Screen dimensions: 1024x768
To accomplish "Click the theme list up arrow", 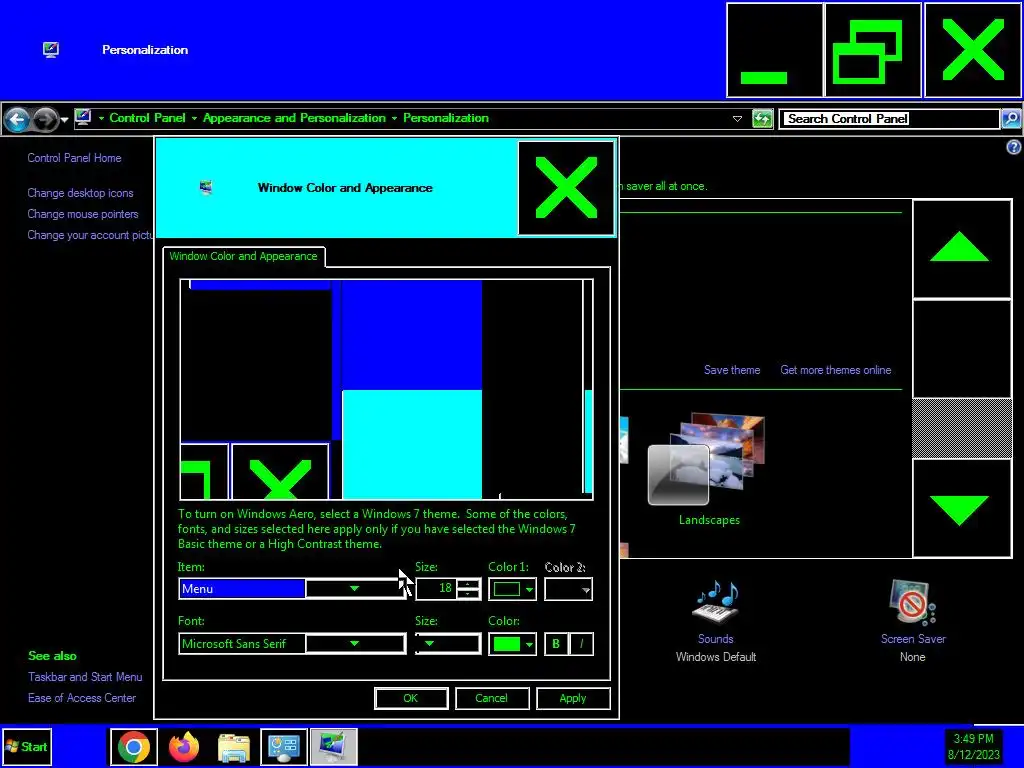I will (961, 249).
